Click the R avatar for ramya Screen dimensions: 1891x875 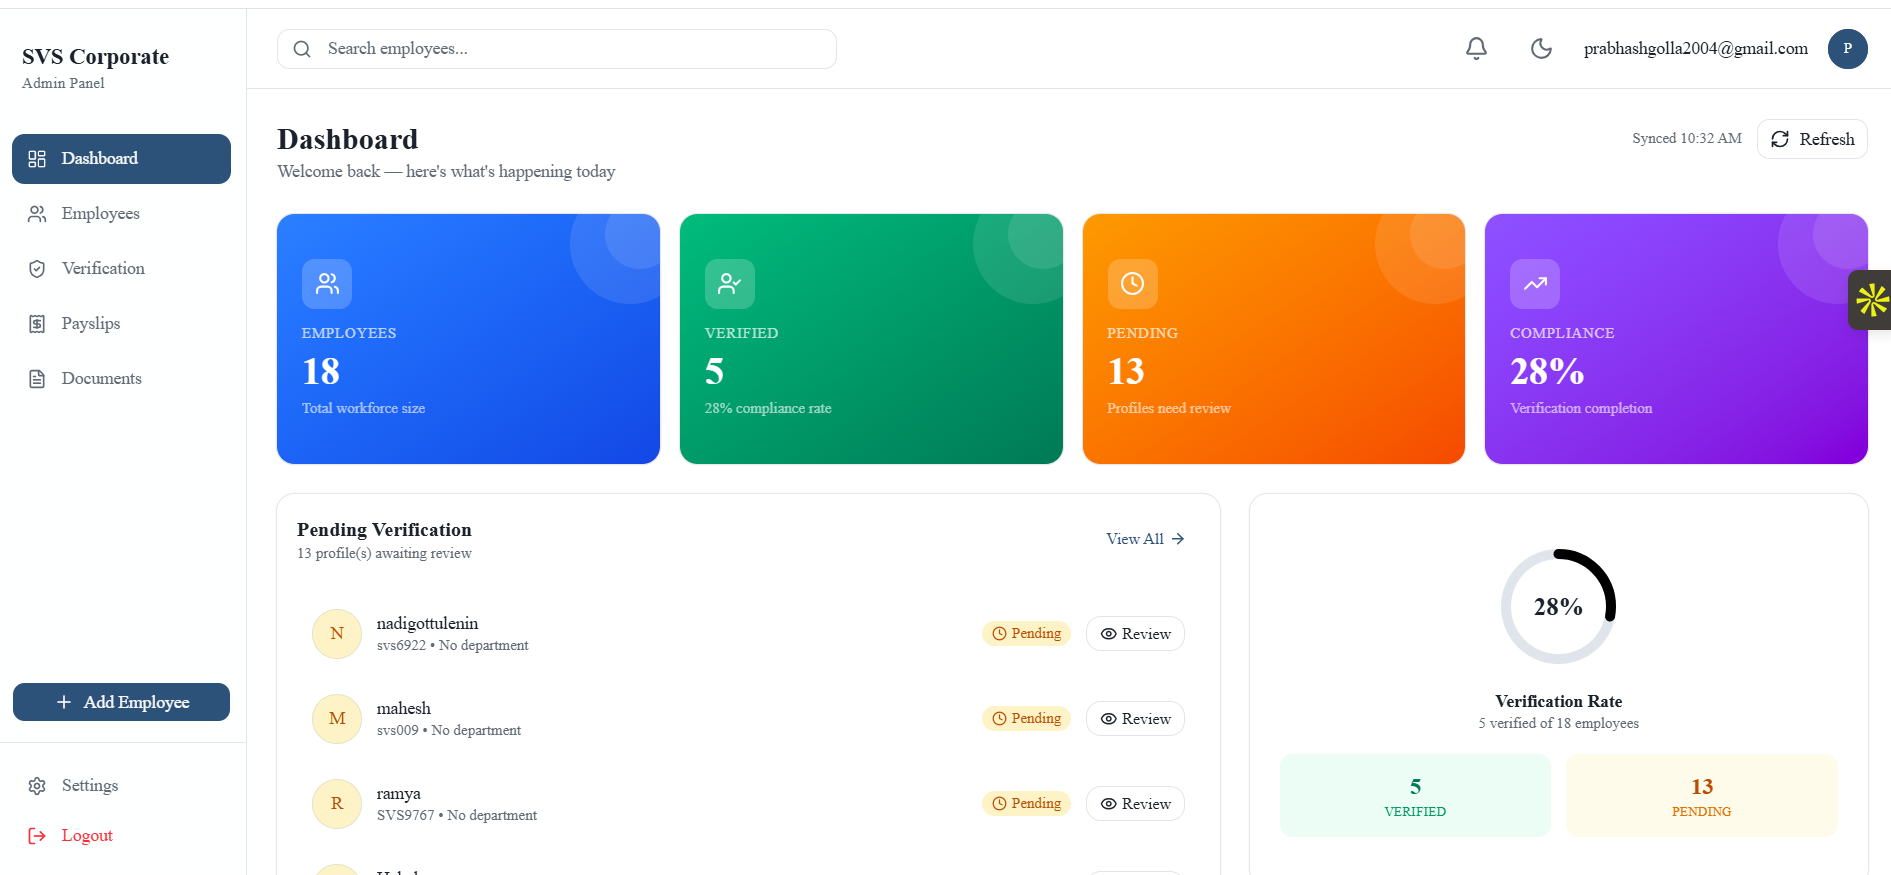337,804
